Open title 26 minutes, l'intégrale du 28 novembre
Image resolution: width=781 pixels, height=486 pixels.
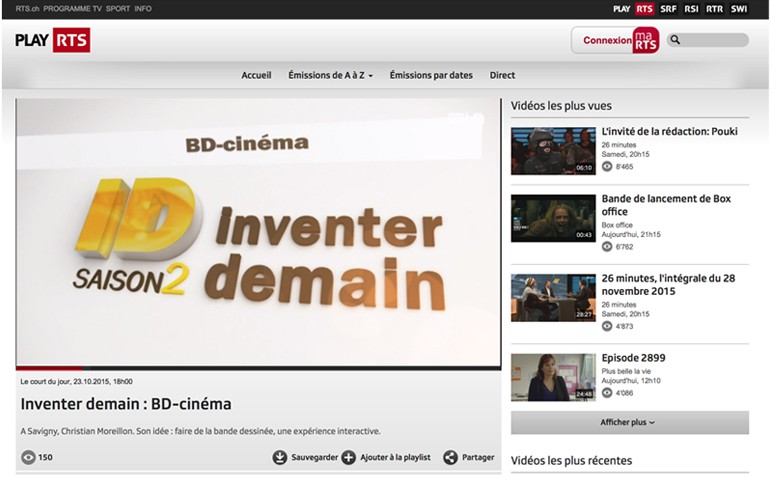click(x=668, y=285)
